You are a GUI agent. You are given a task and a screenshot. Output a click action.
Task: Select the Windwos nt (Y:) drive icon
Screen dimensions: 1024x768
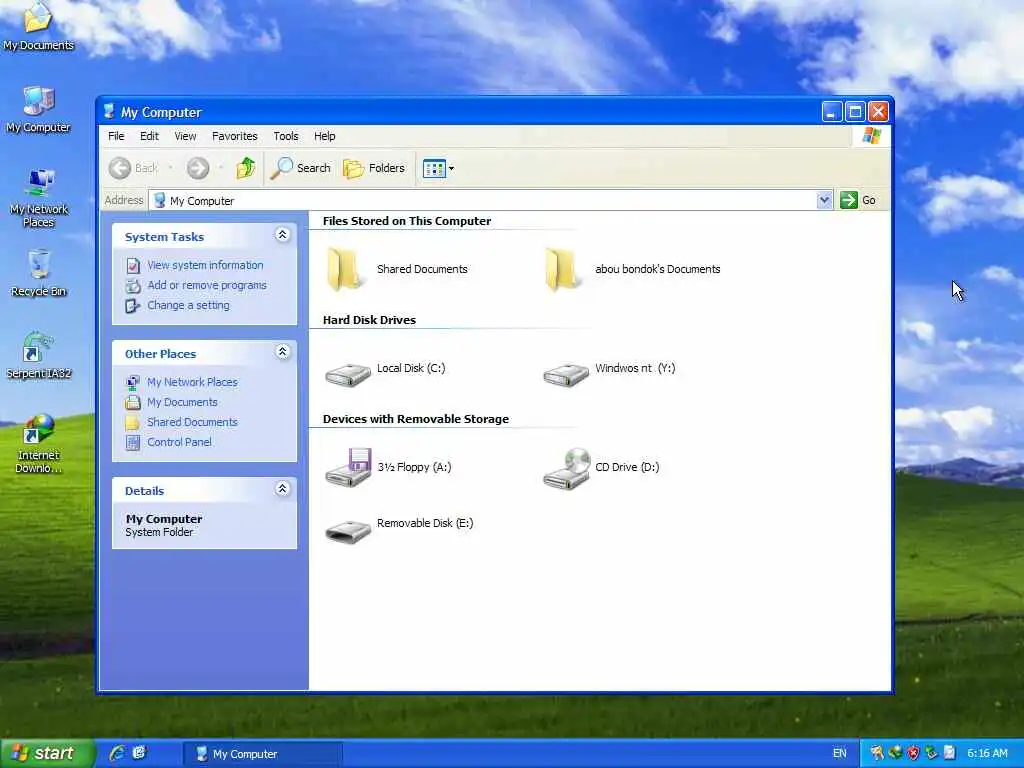tap(566, 375)
